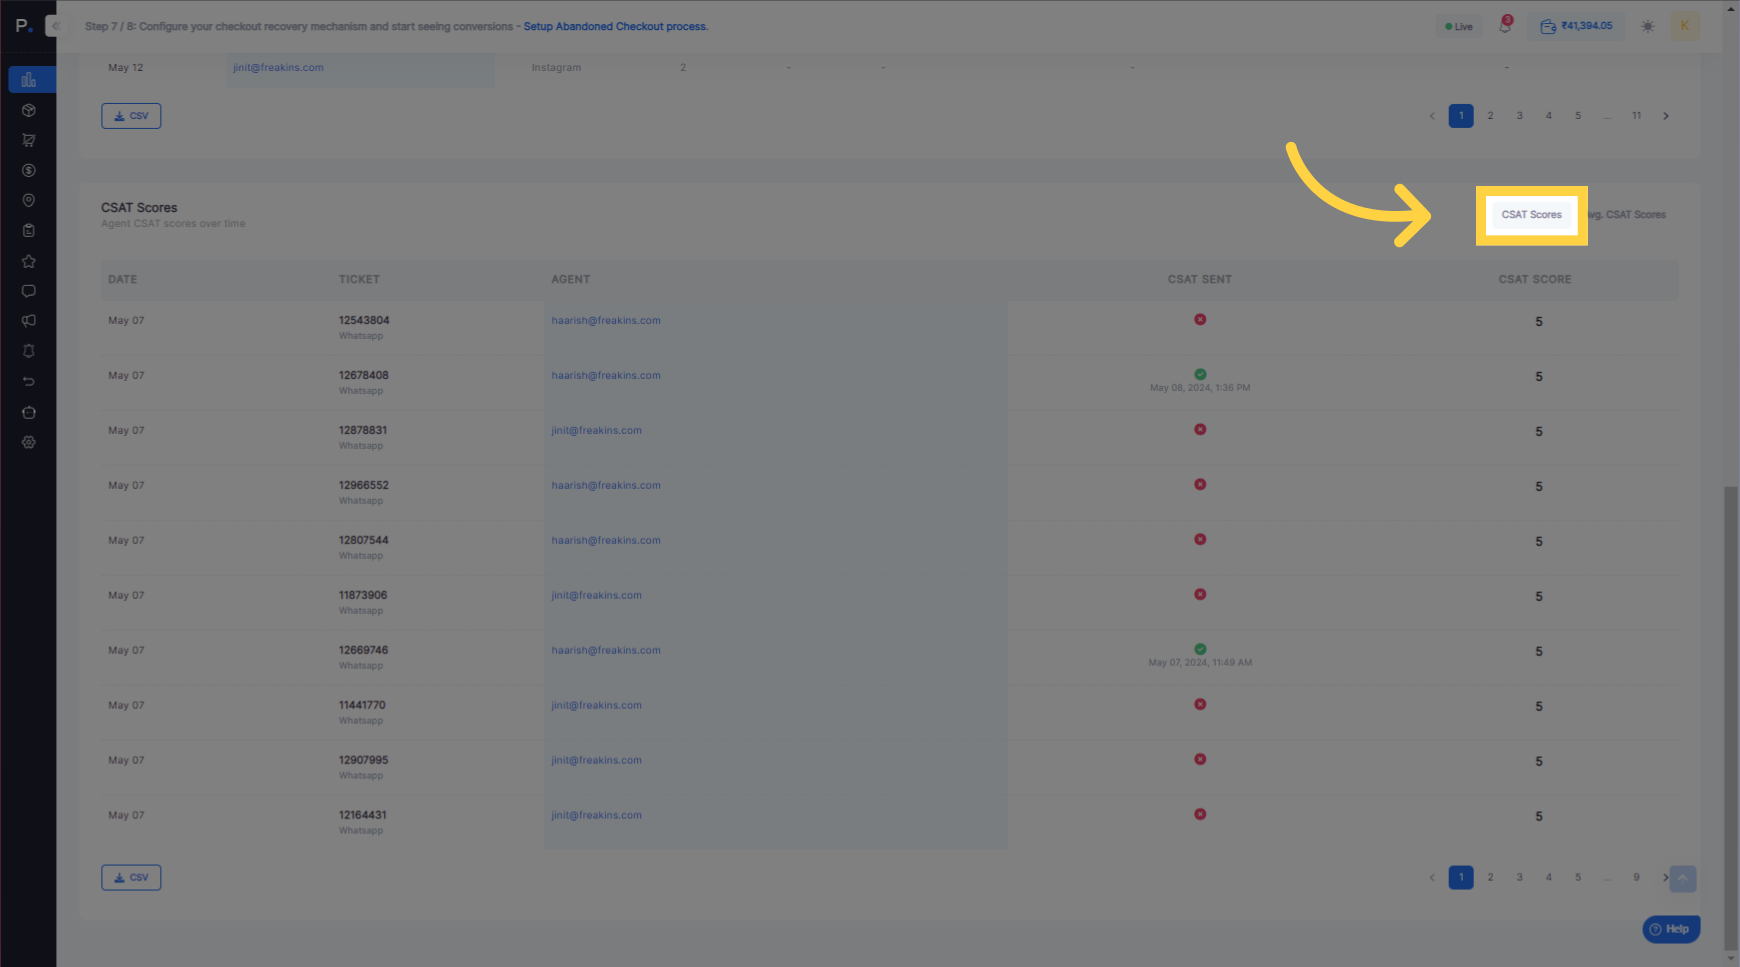
Task: Click next arrow in upper pagination
Action: pos(1666,116)
